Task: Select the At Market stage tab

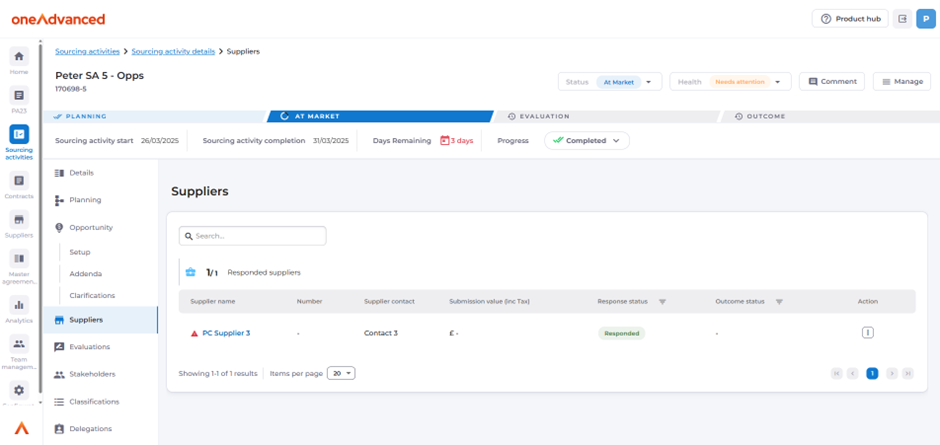Action: click(379, 116)
